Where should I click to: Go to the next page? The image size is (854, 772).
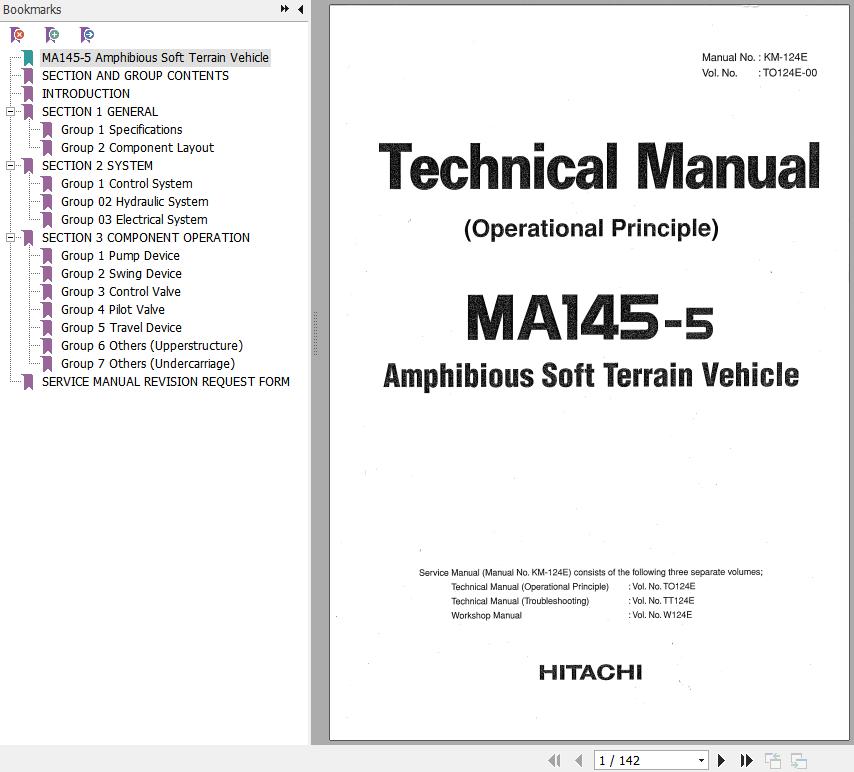pos(720,761)
